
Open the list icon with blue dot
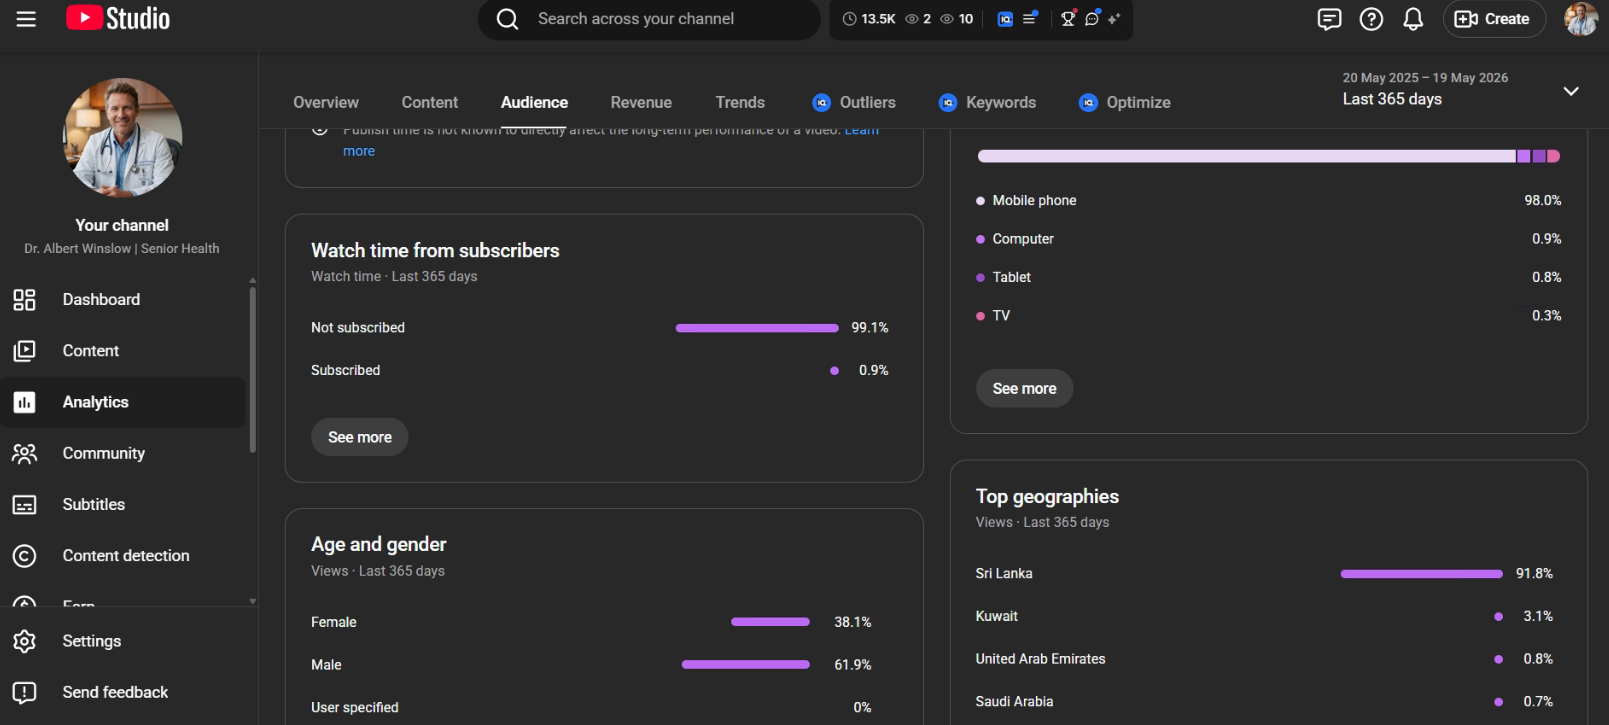point(1030,18)
